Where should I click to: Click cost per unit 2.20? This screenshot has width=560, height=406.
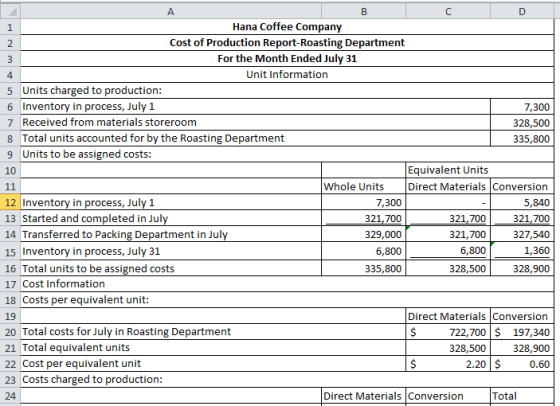tap(448, 364)
